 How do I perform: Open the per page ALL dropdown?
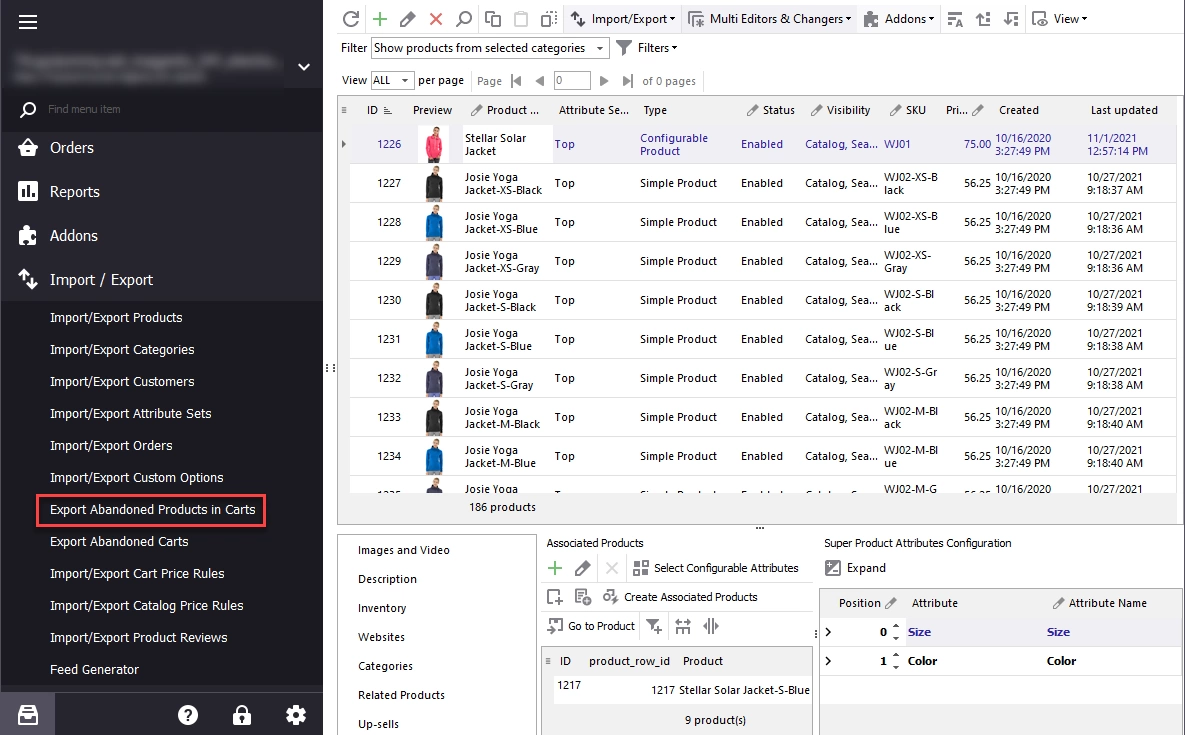tap(391, 80)
